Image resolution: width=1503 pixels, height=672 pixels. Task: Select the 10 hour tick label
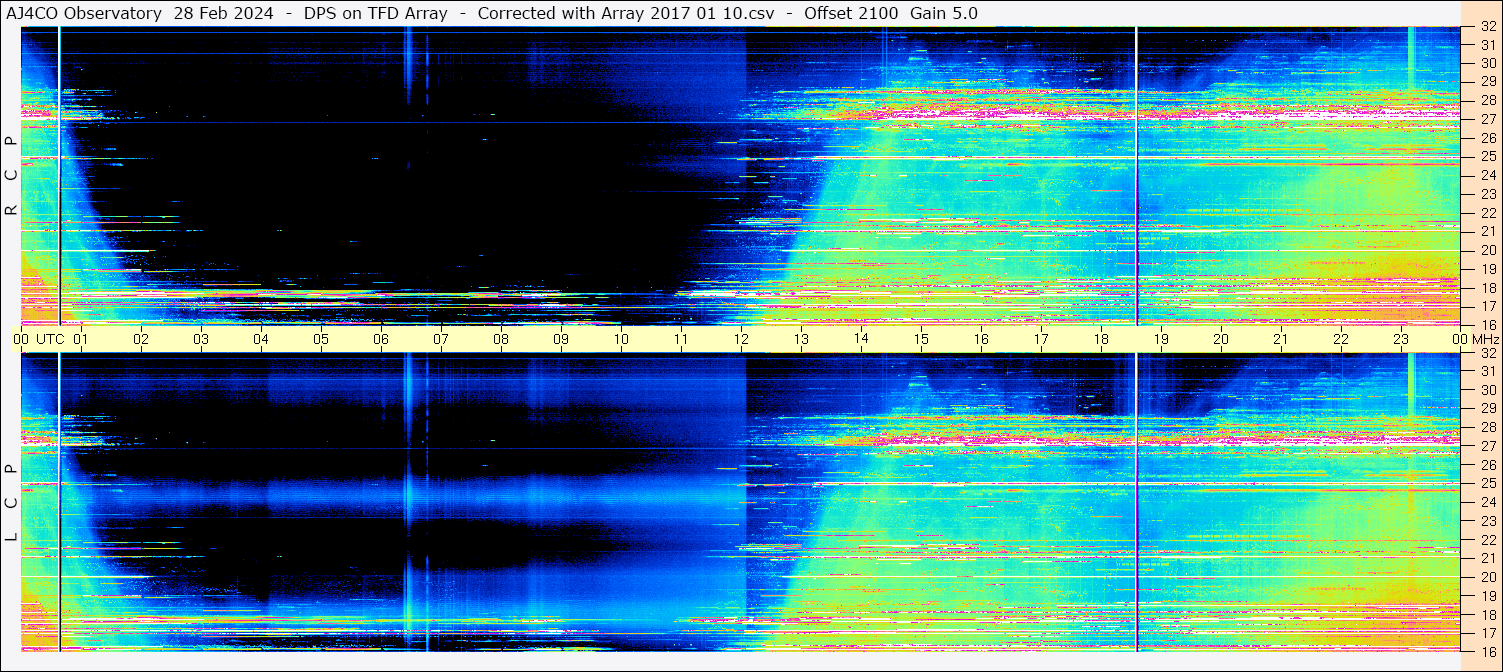(x=621, y=339)
